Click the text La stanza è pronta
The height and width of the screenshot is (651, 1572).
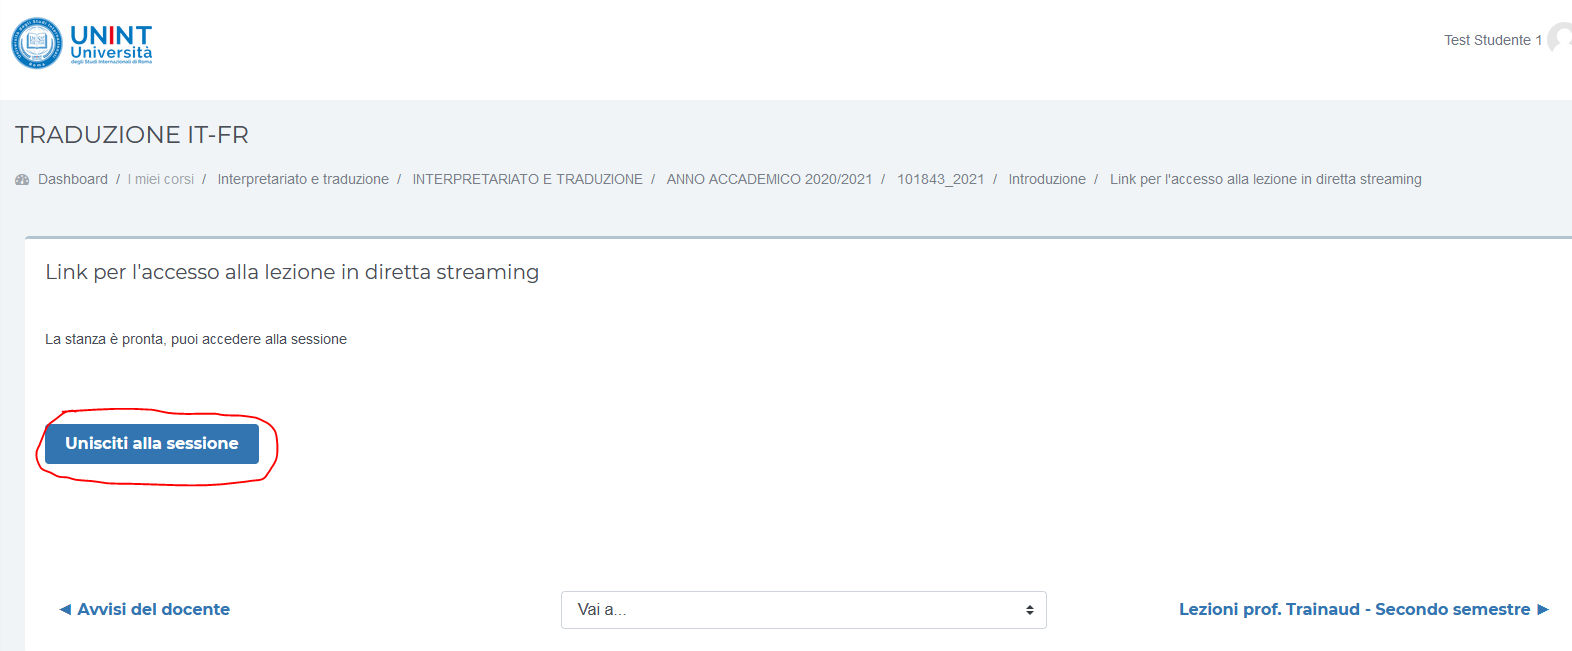196,339
